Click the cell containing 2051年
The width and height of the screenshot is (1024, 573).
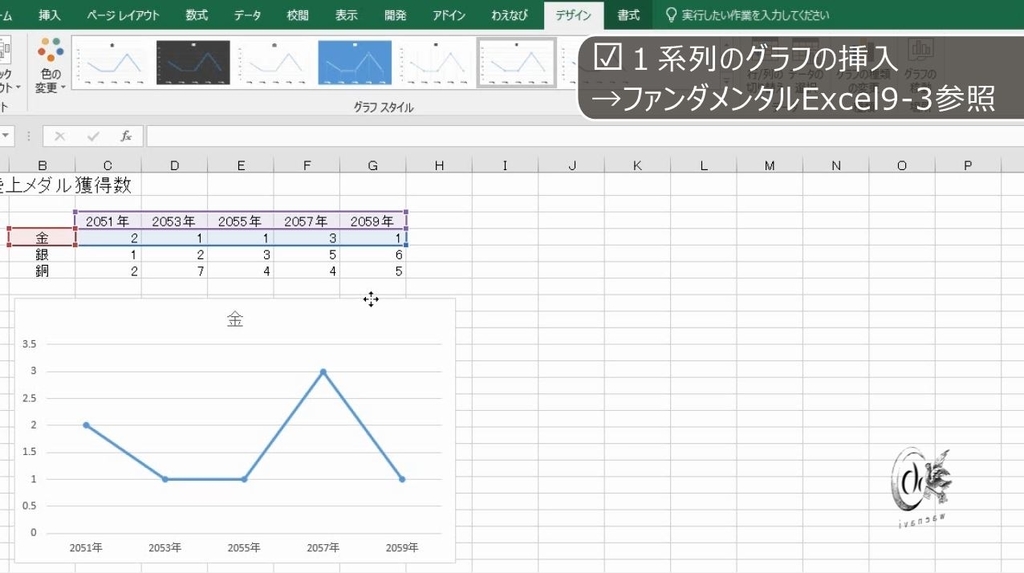coord(108,221)
